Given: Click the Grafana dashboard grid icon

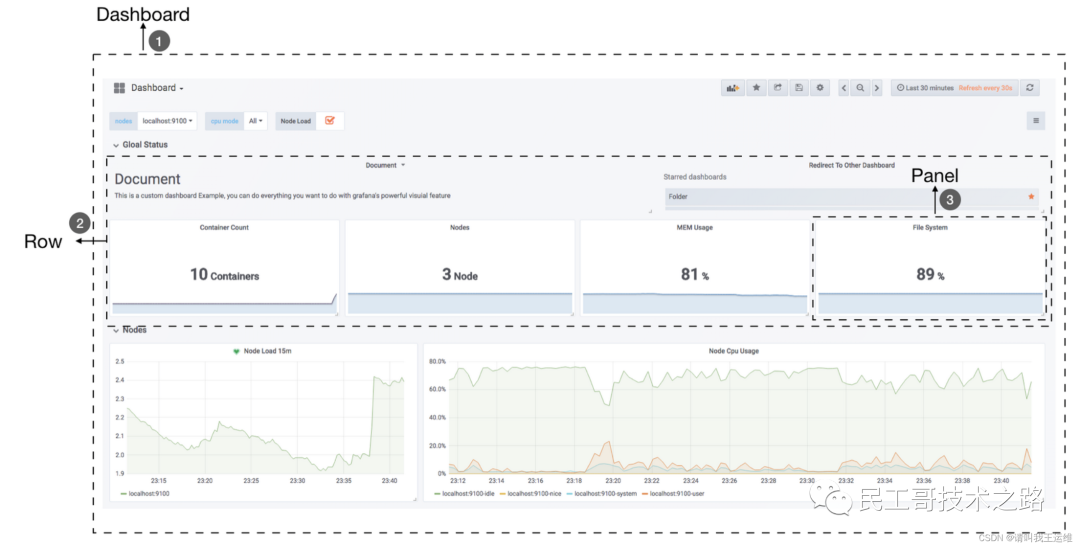Looking at the screenshot, I should 119,88.
